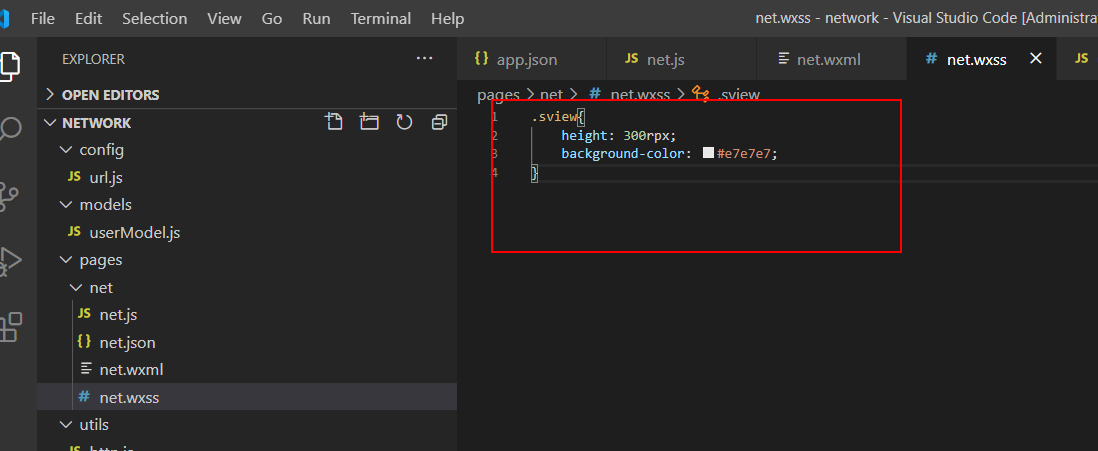Click the '300rpx' value in editor
Screen dimensions: 1098x451
(x=648, y=135)
